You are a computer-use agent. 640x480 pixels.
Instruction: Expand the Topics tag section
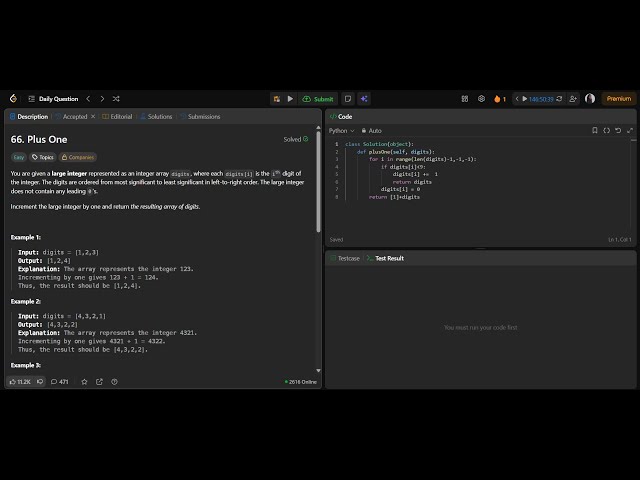pos(43,157)
